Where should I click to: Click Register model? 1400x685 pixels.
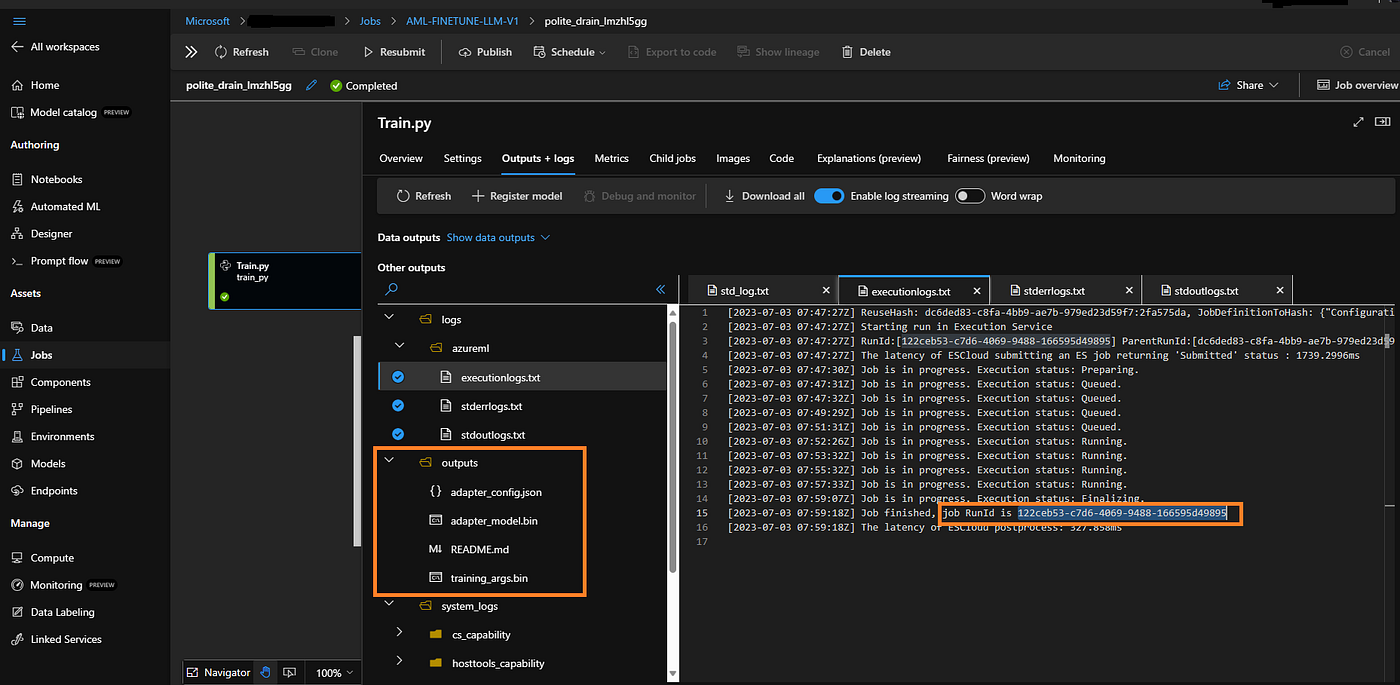click(517, 196)
